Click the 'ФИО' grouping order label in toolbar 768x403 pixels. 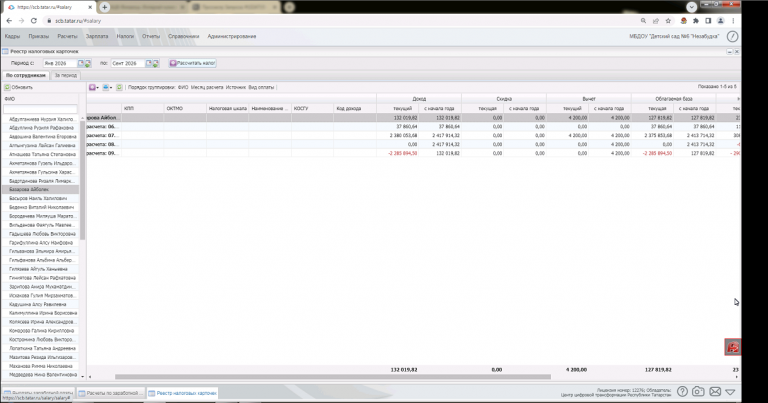tap(183, 87)
